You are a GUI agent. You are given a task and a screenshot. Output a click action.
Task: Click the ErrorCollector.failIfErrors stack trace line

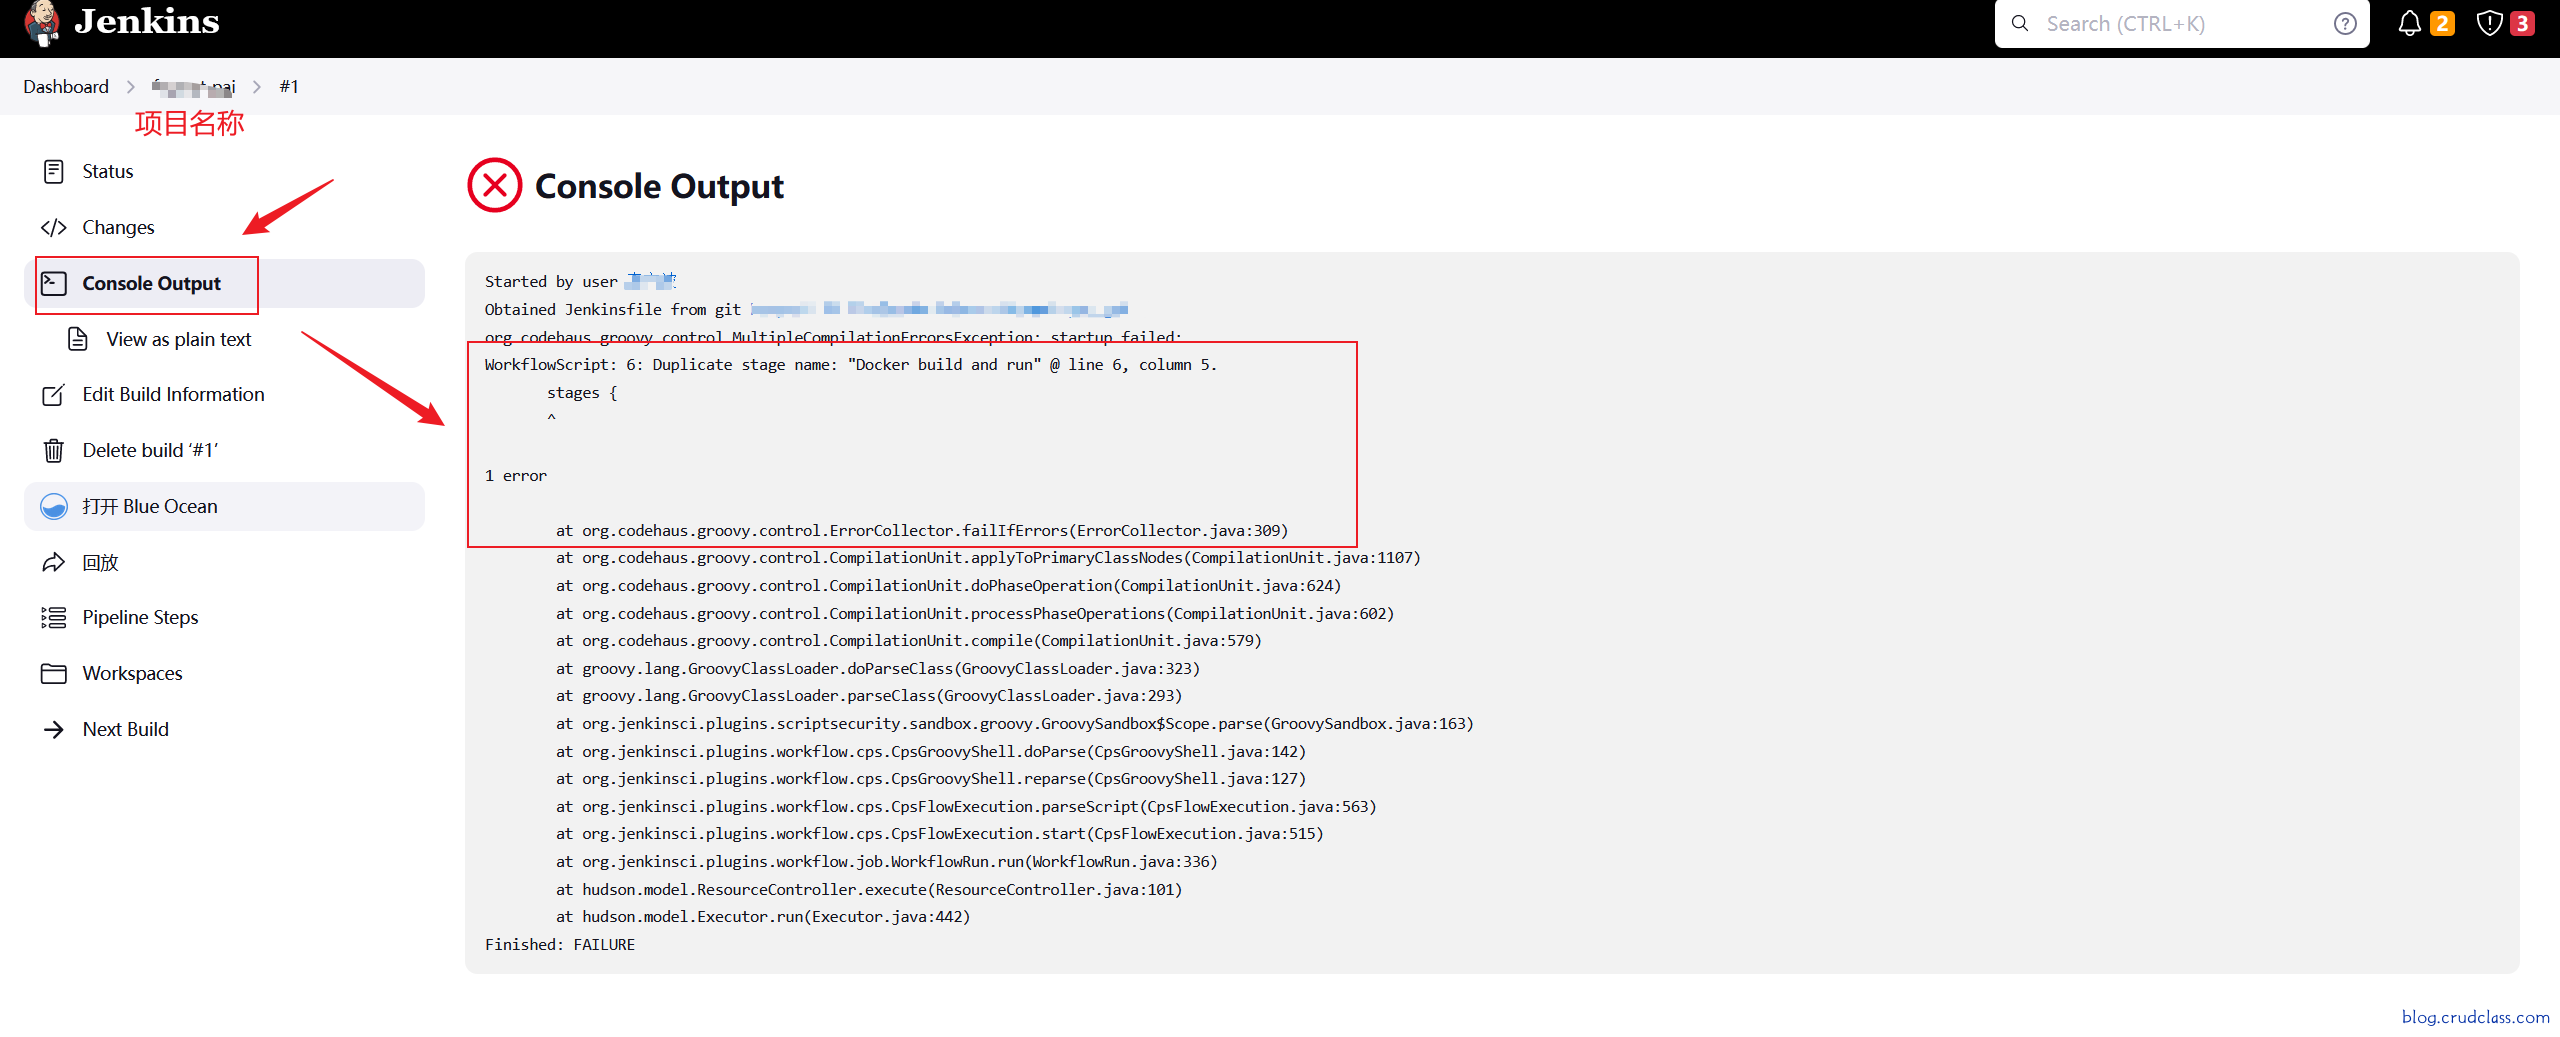pyautogui.click(x=922, y=531)
